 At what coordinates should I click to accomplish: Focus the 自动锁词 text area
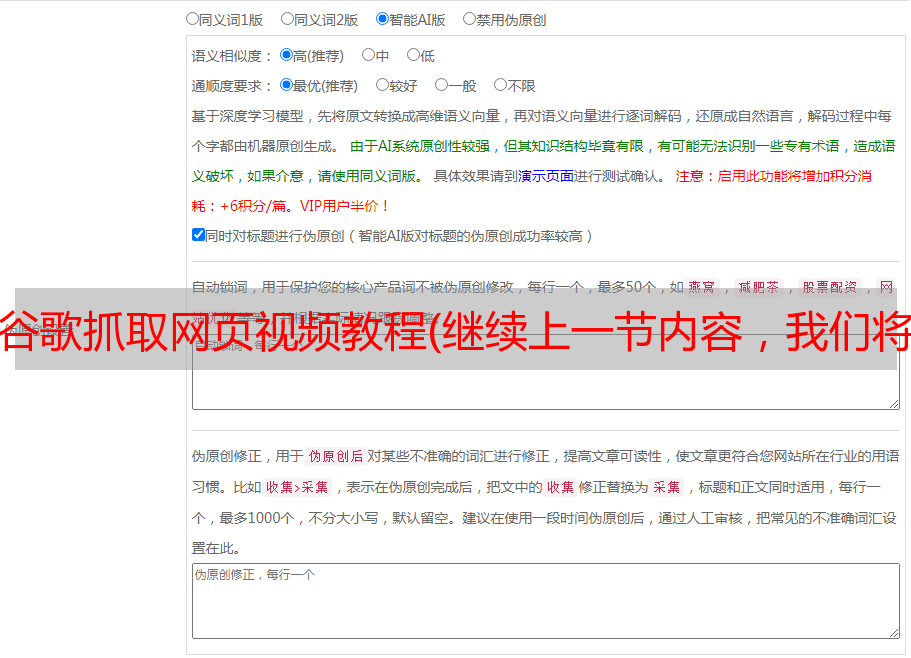click(x=546, y=372)
